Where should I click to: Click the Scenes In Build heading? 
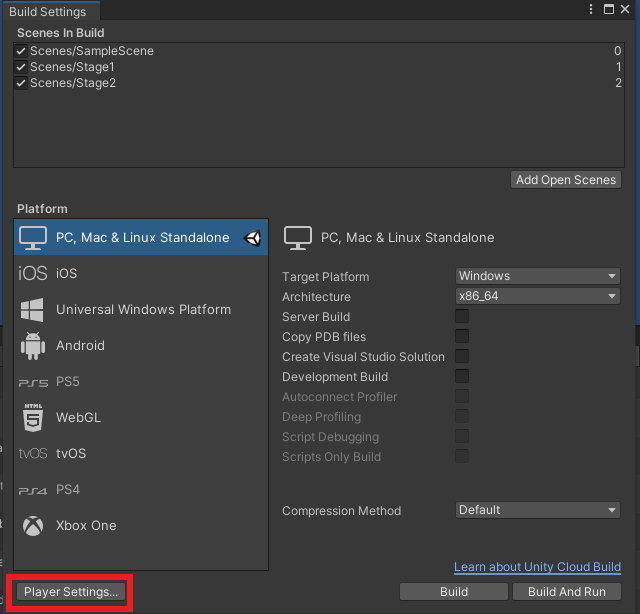pyautogui.click(x=61, y=33)
